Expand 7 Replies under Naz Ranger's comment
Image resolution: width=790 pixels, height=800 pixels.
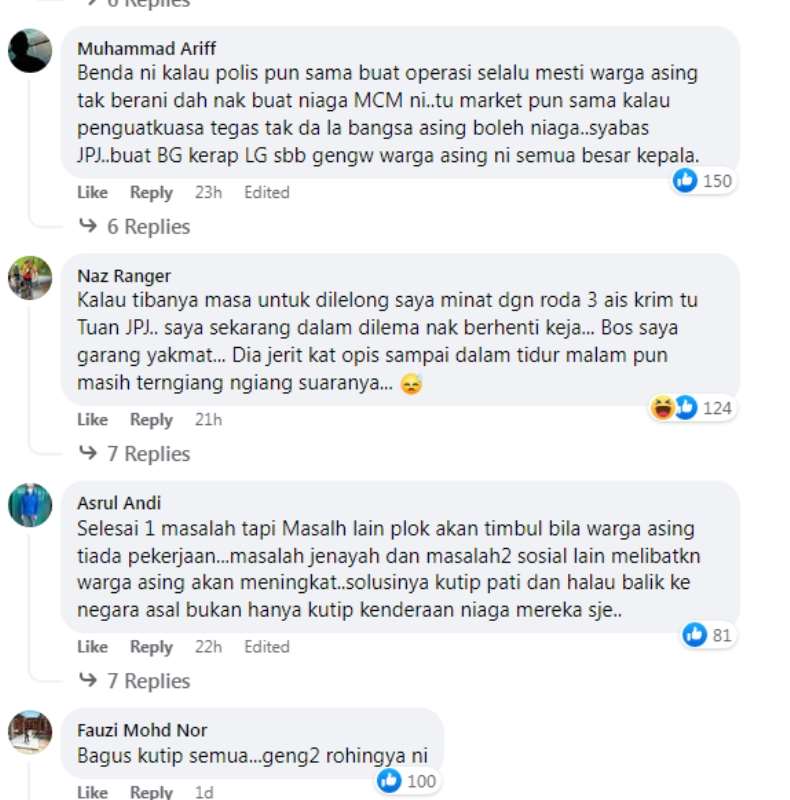(x=148, y=454)
